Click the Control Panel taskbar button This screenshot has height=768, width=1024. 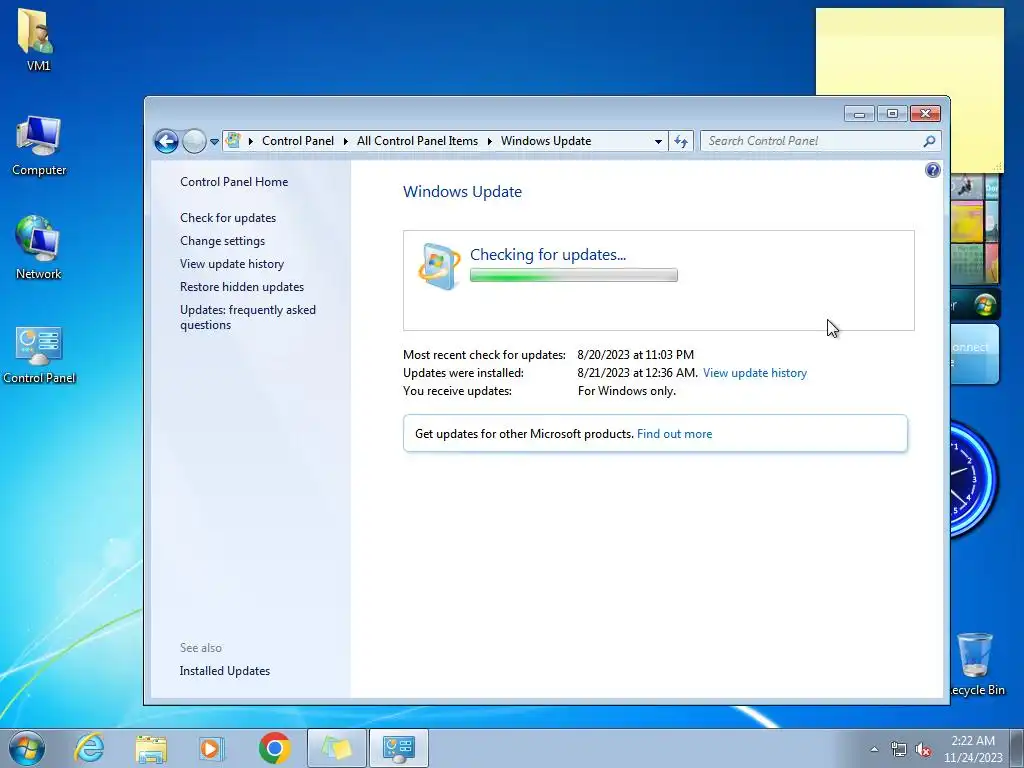399,748
